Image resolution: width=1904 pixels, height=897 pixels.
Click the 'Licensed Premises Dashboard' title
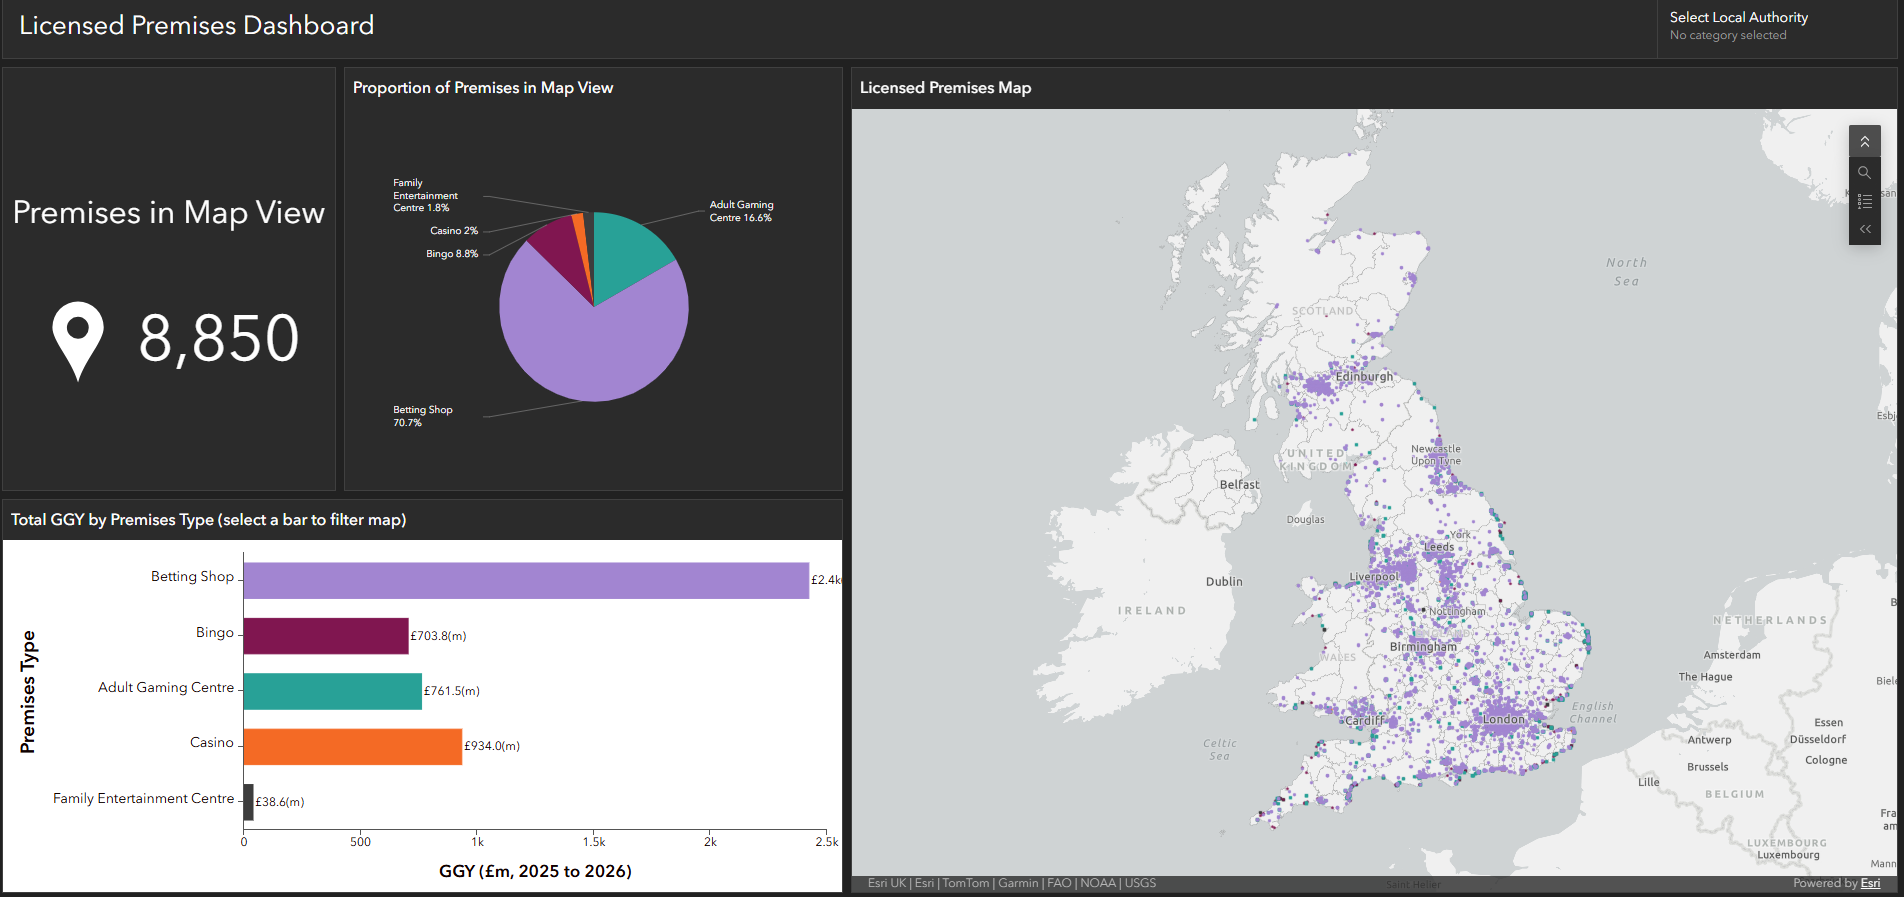[197, 26]
